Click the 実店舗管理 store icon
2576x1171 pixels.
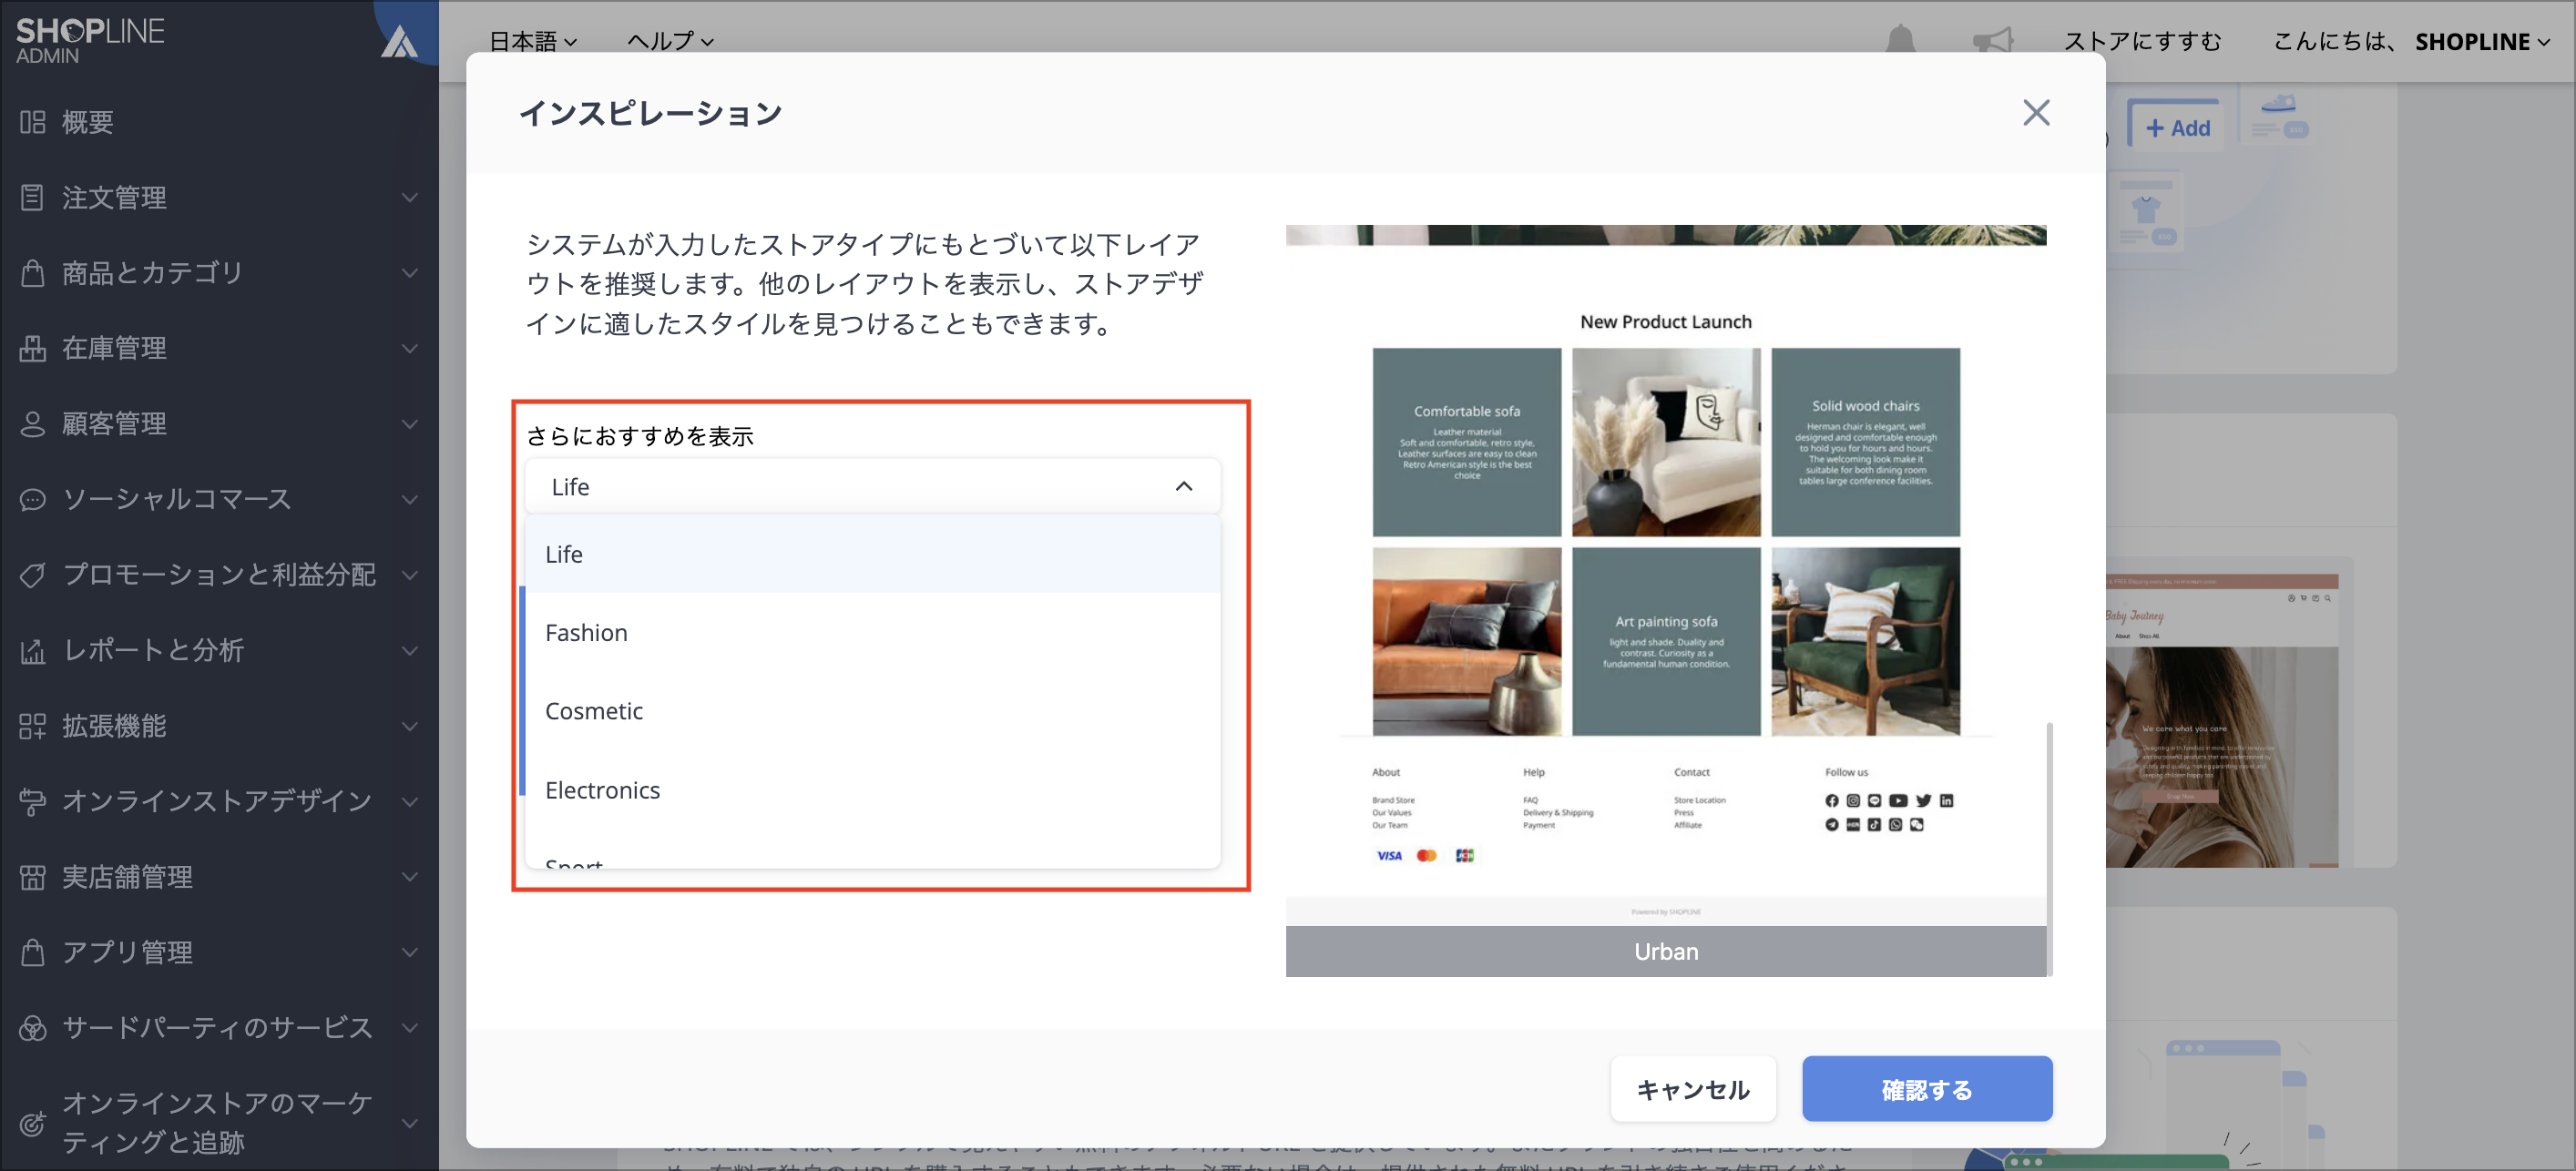32,877
